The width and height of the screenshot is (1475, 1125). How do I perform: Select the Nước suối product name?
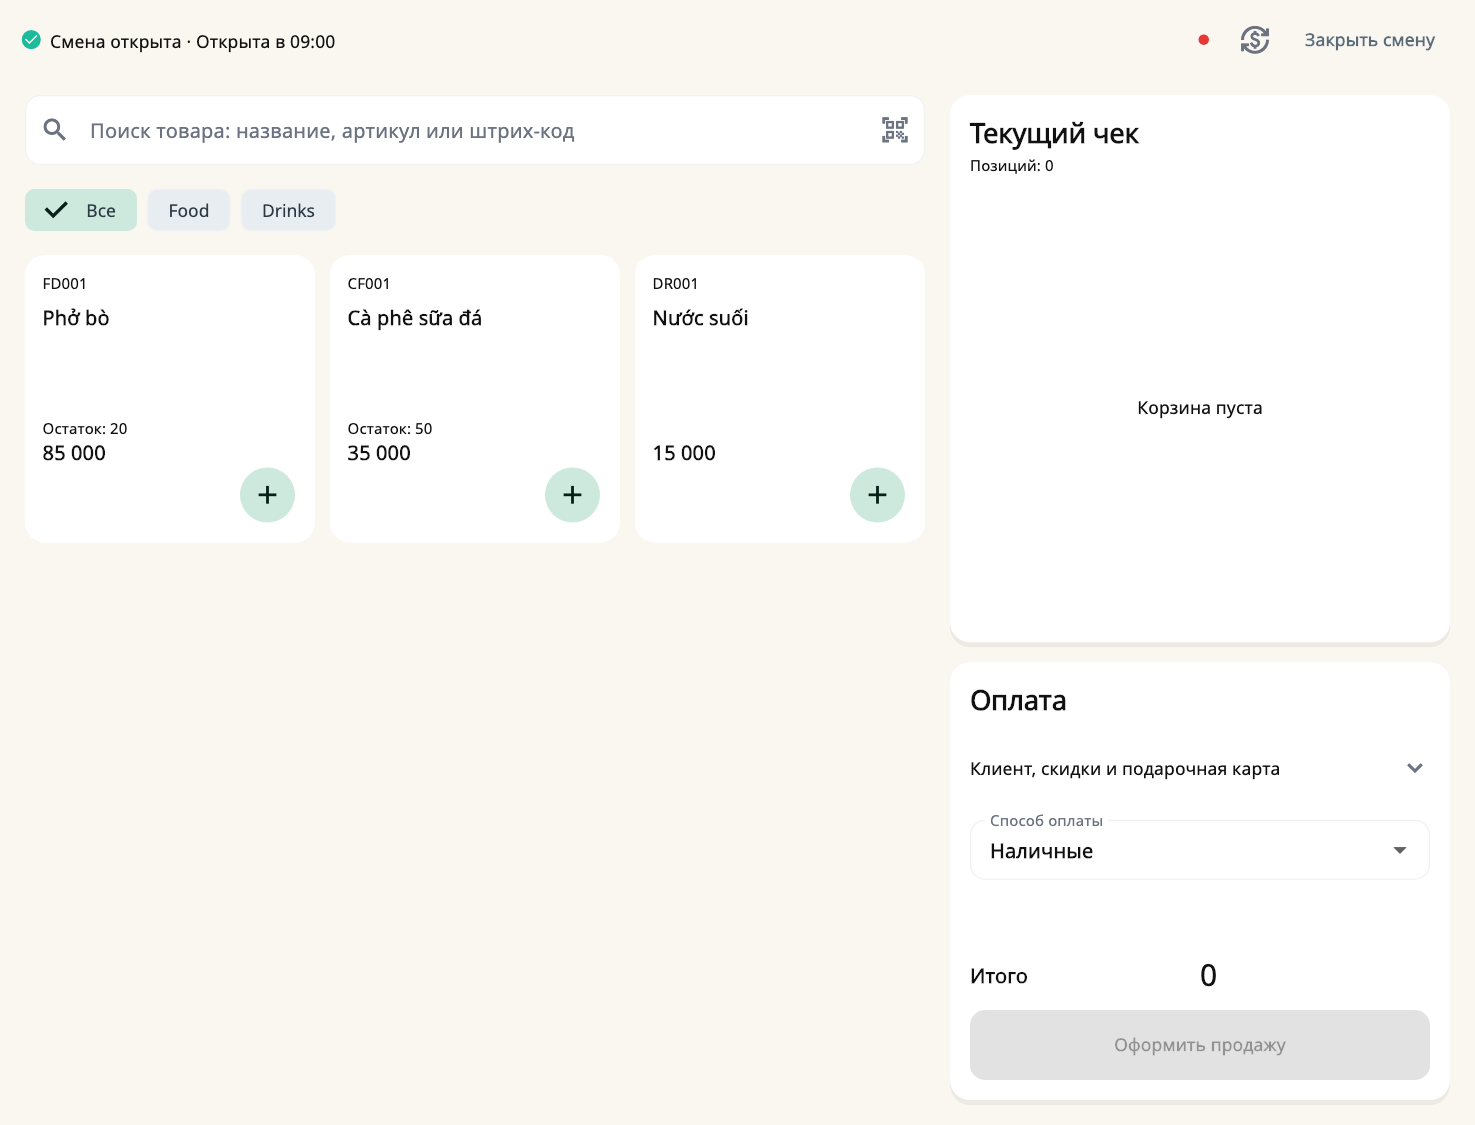click(x=700, y=318)
